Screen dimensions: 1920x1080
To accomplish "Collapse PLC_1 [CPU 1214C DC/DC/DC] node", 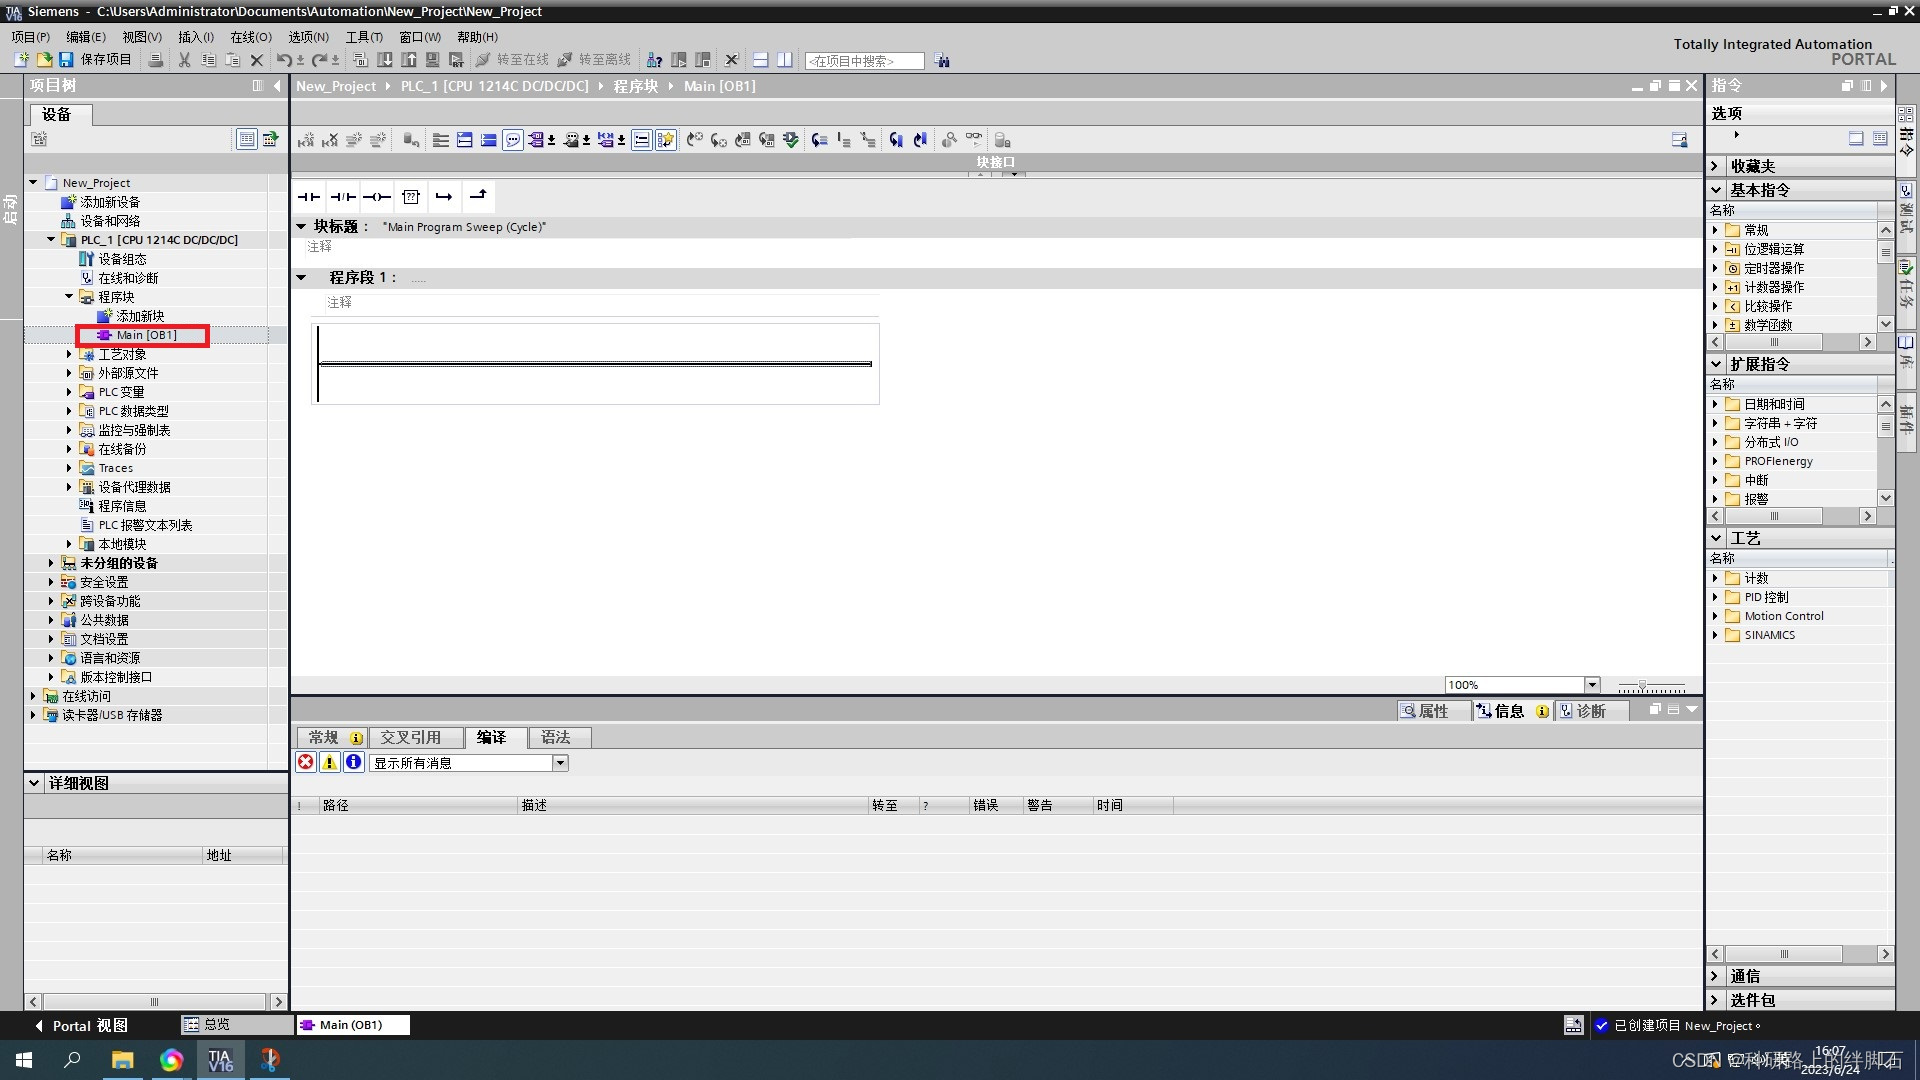I will coord(51,240).
